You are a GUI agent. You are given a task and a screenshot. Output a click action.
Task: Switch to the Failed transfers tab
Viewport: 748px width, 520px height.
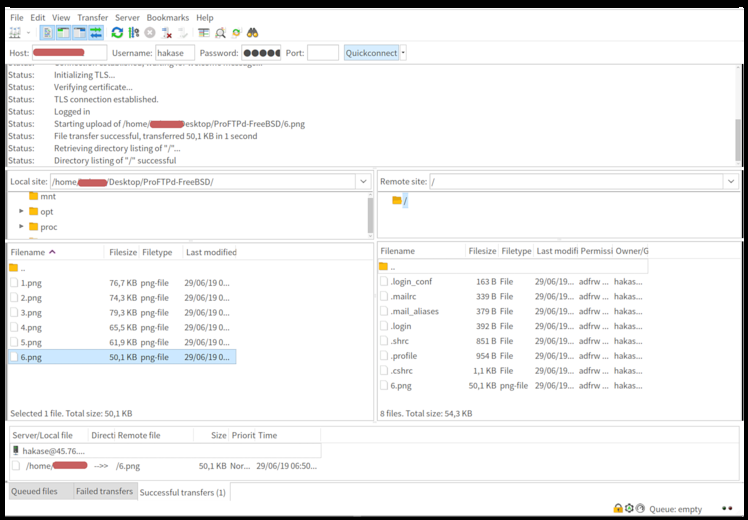click(x=104, y=492)
